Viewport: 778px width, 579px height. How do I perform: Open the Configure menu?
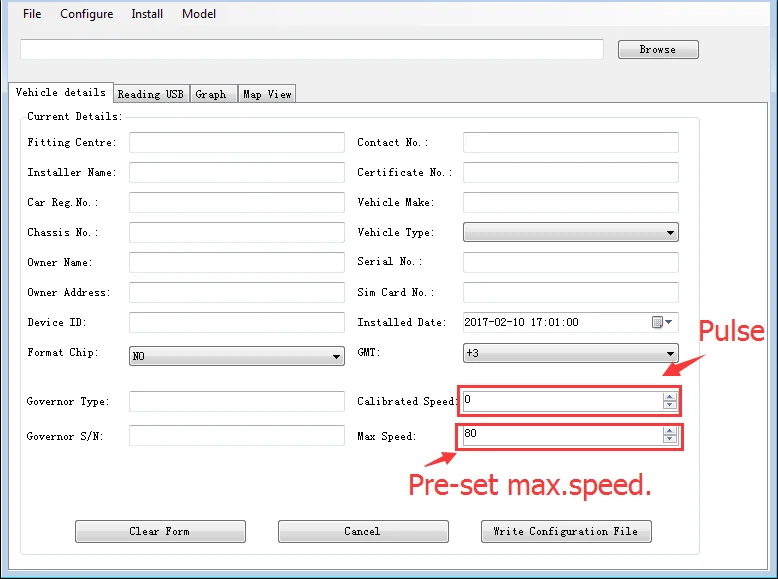coord(86,14)
